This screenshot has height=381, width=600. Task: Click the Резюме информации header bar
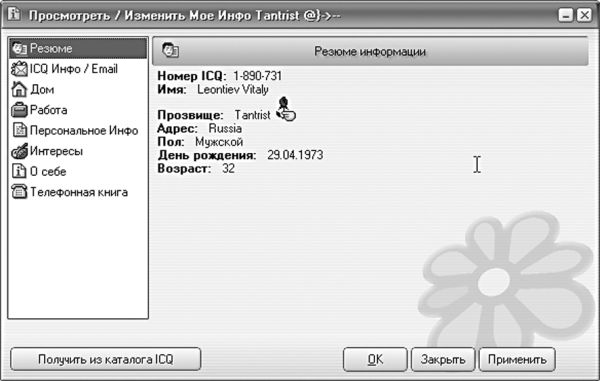click(370, 51)
